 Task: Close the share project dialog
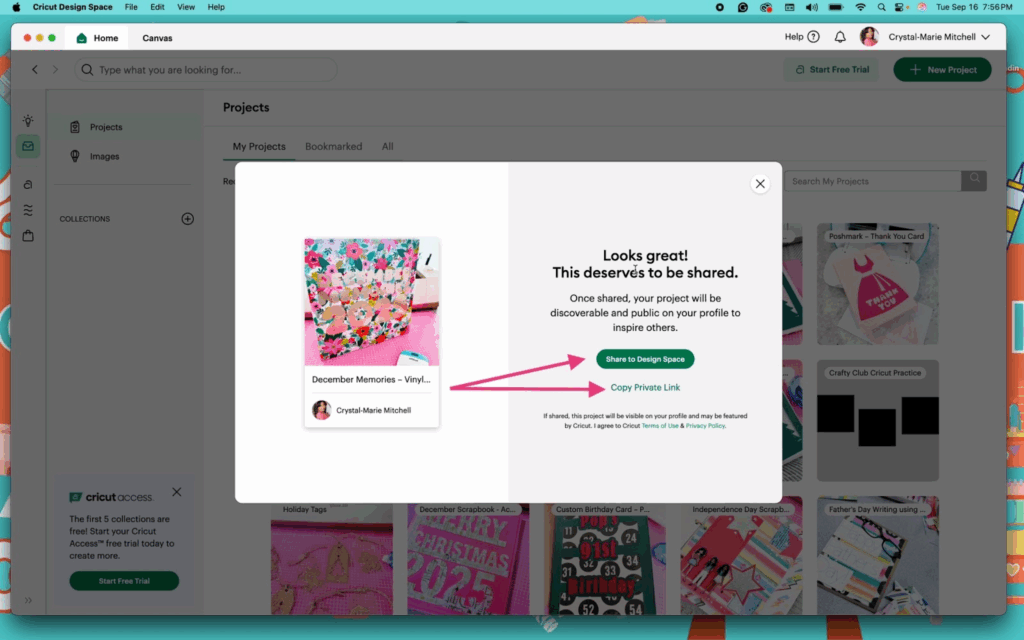pos(760,184)
